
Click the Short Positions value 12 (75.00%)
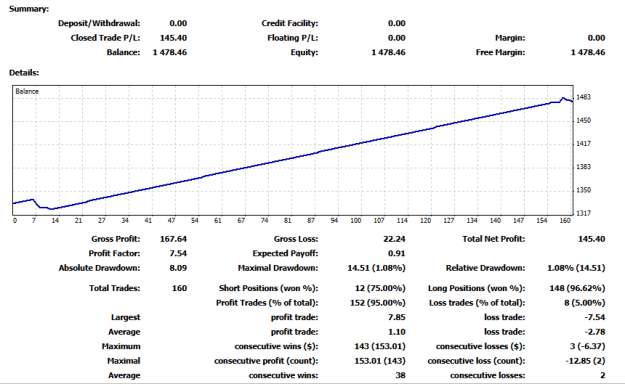pyautogui.click(x=380, y=288)
